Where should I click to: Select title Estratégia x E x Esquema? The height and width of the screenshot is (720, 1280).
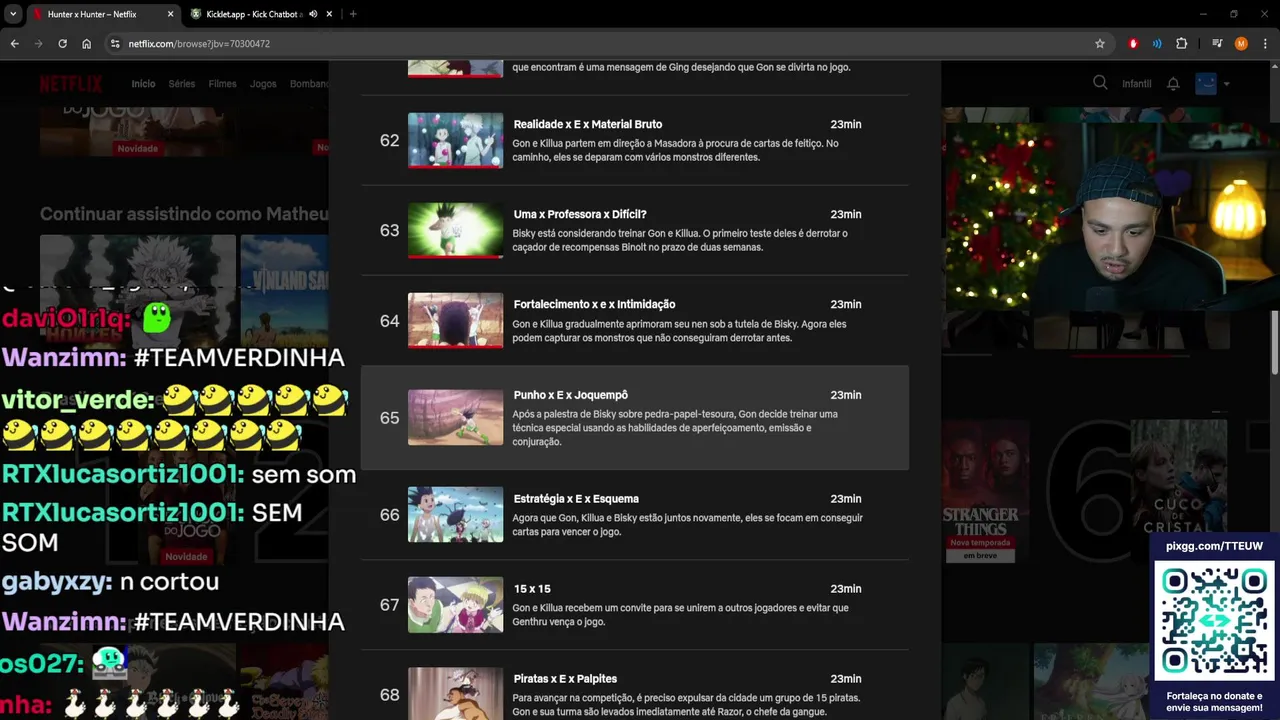point(576,498)
